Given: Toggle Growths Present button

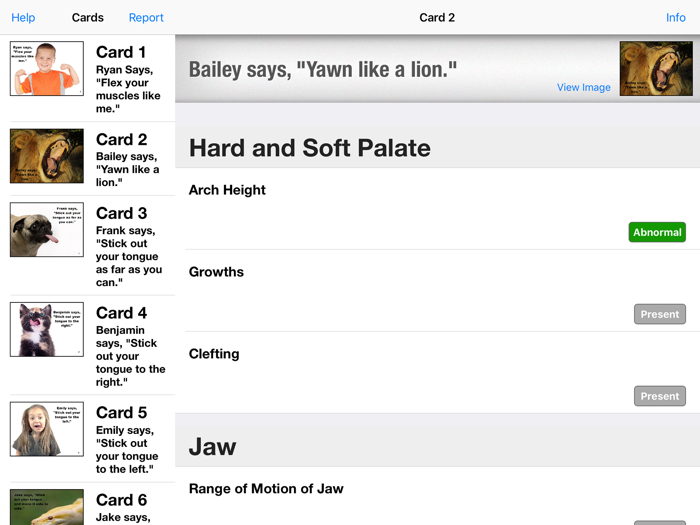Looking at the screenshot, I should [x=659, y=314].
